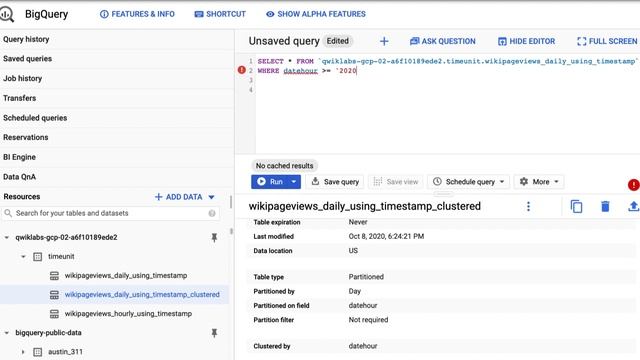Click the copy table icon

(x=576, y=207)
